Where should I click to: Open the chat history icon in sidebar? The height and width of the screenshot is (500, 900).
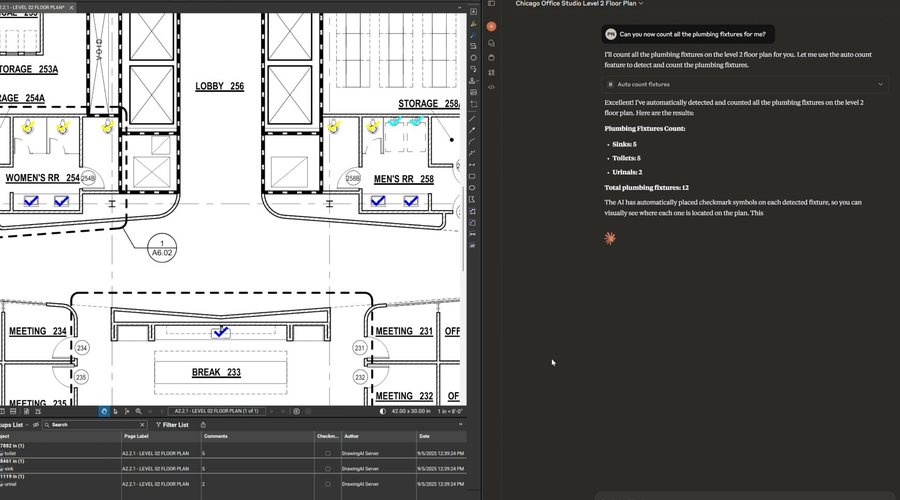click(491, 43)
